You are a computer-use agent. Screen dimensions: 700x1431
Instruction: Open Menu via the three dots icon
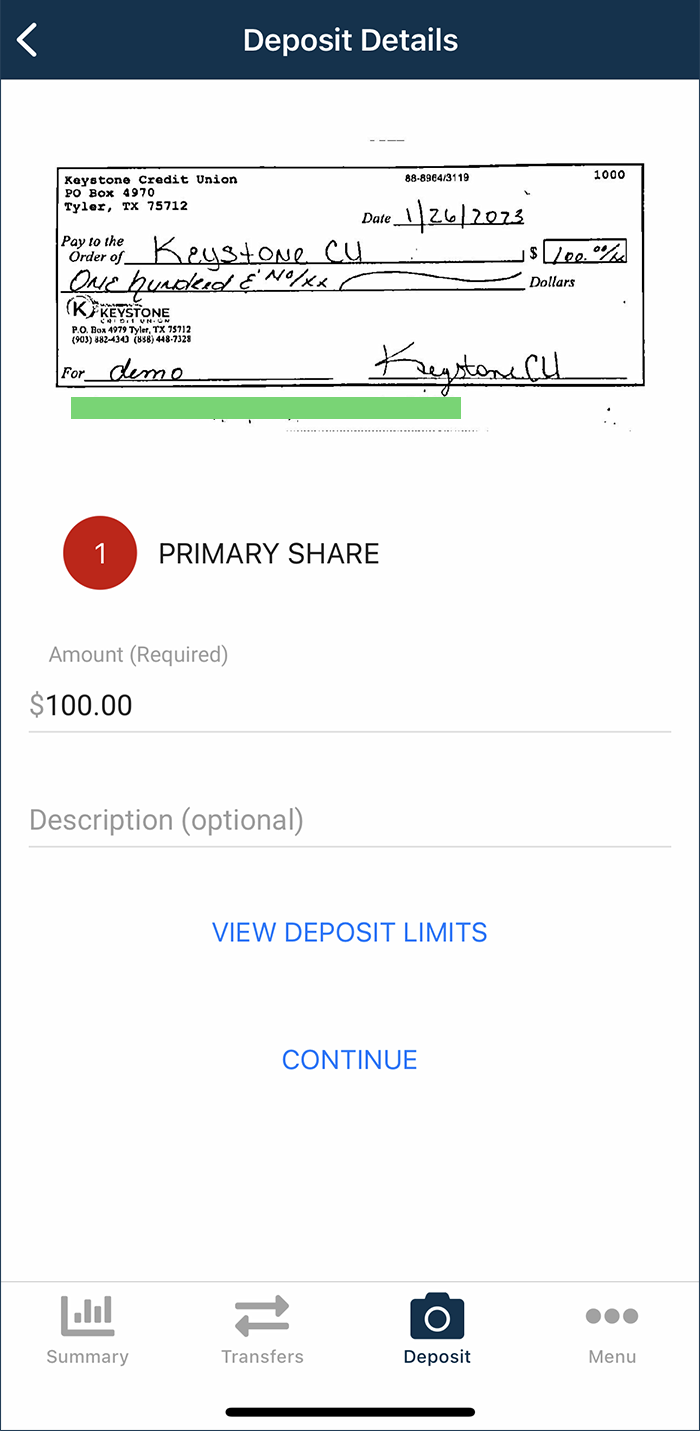point(612,1315)
